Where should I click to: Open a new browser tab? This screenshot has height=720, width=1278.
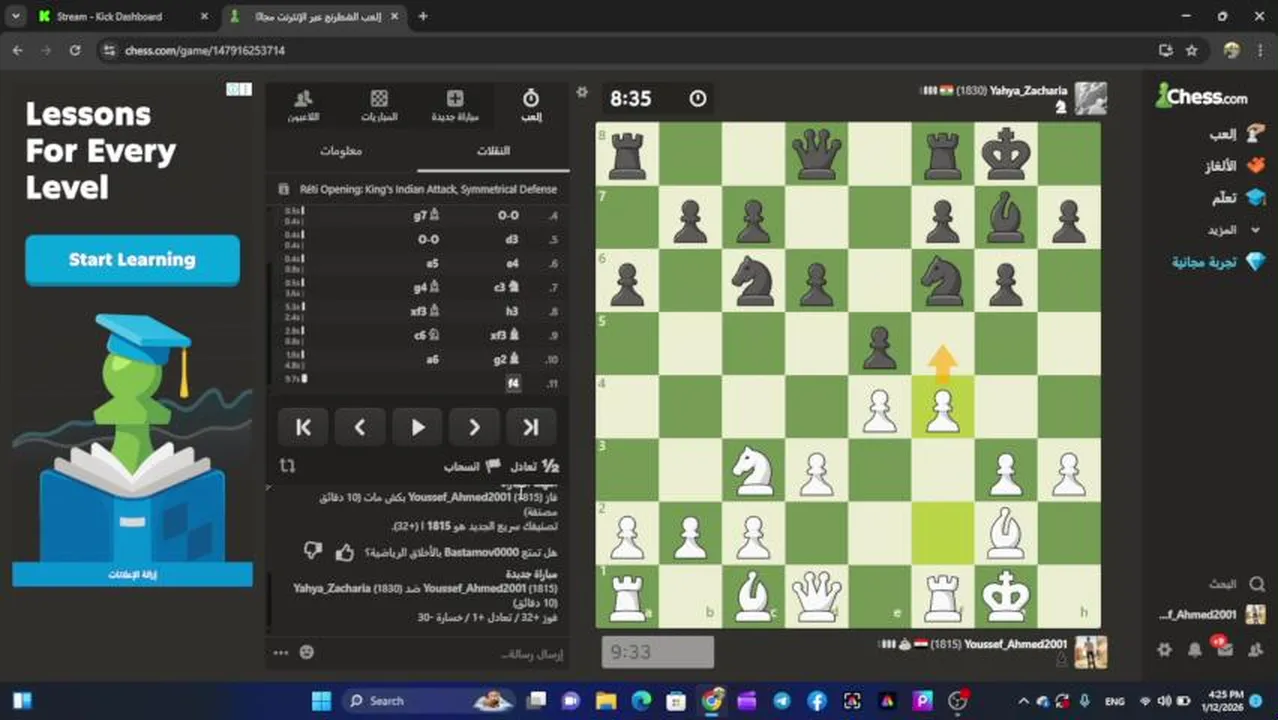pyautogui.click(x=423, y=16)
